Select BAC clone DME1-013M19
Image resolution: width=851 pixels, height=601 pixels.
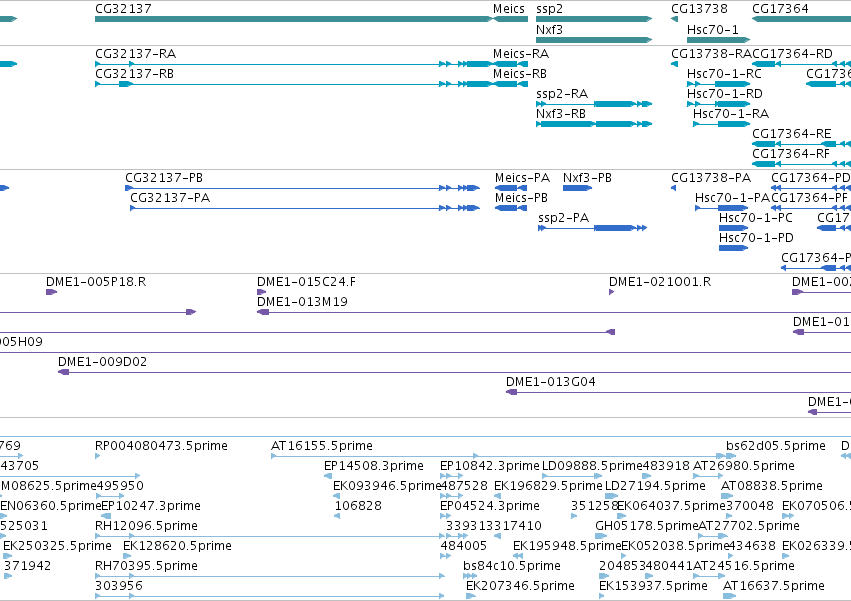pos(554,312)
